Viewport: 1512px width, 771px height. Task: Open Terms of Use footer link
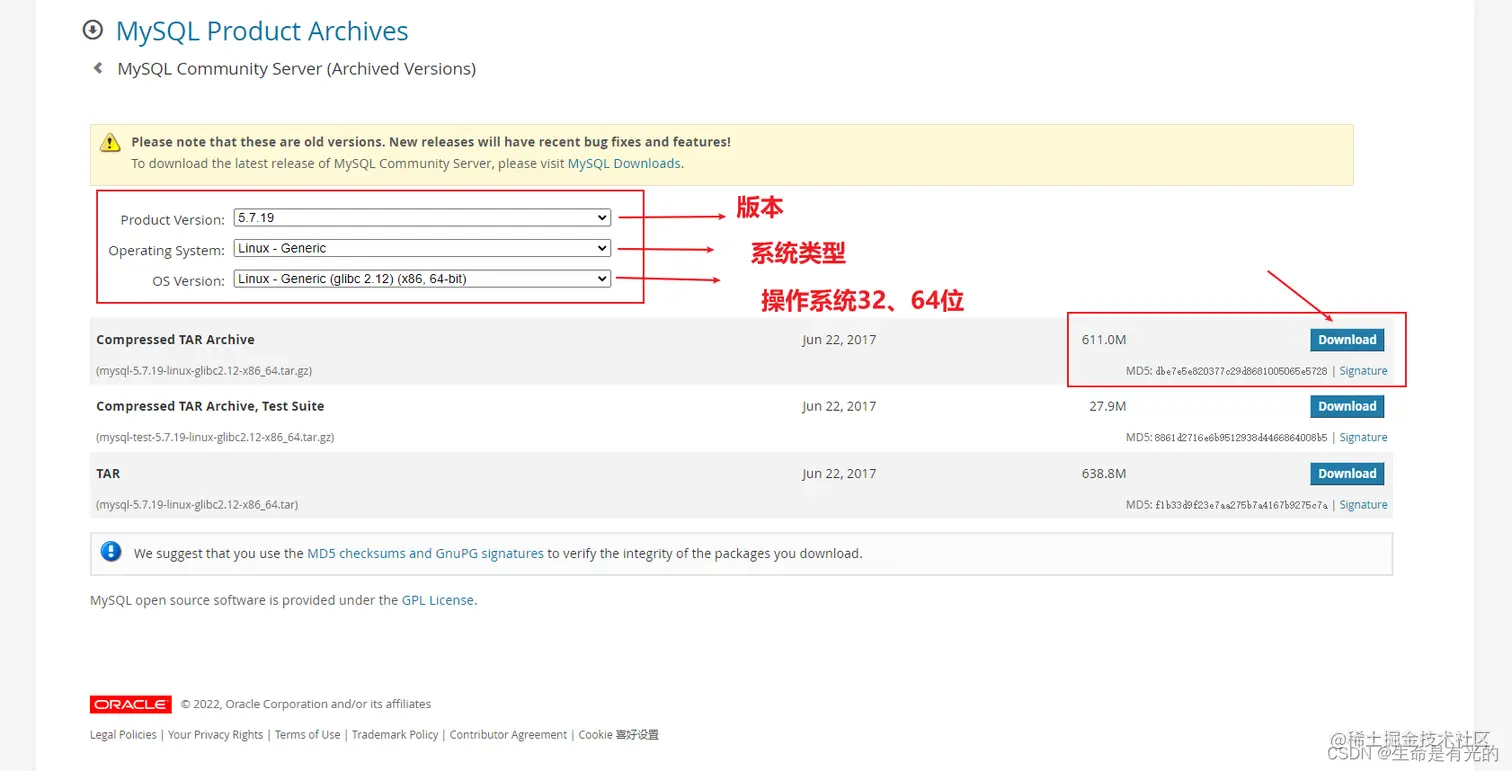click(x=308, y=735)
